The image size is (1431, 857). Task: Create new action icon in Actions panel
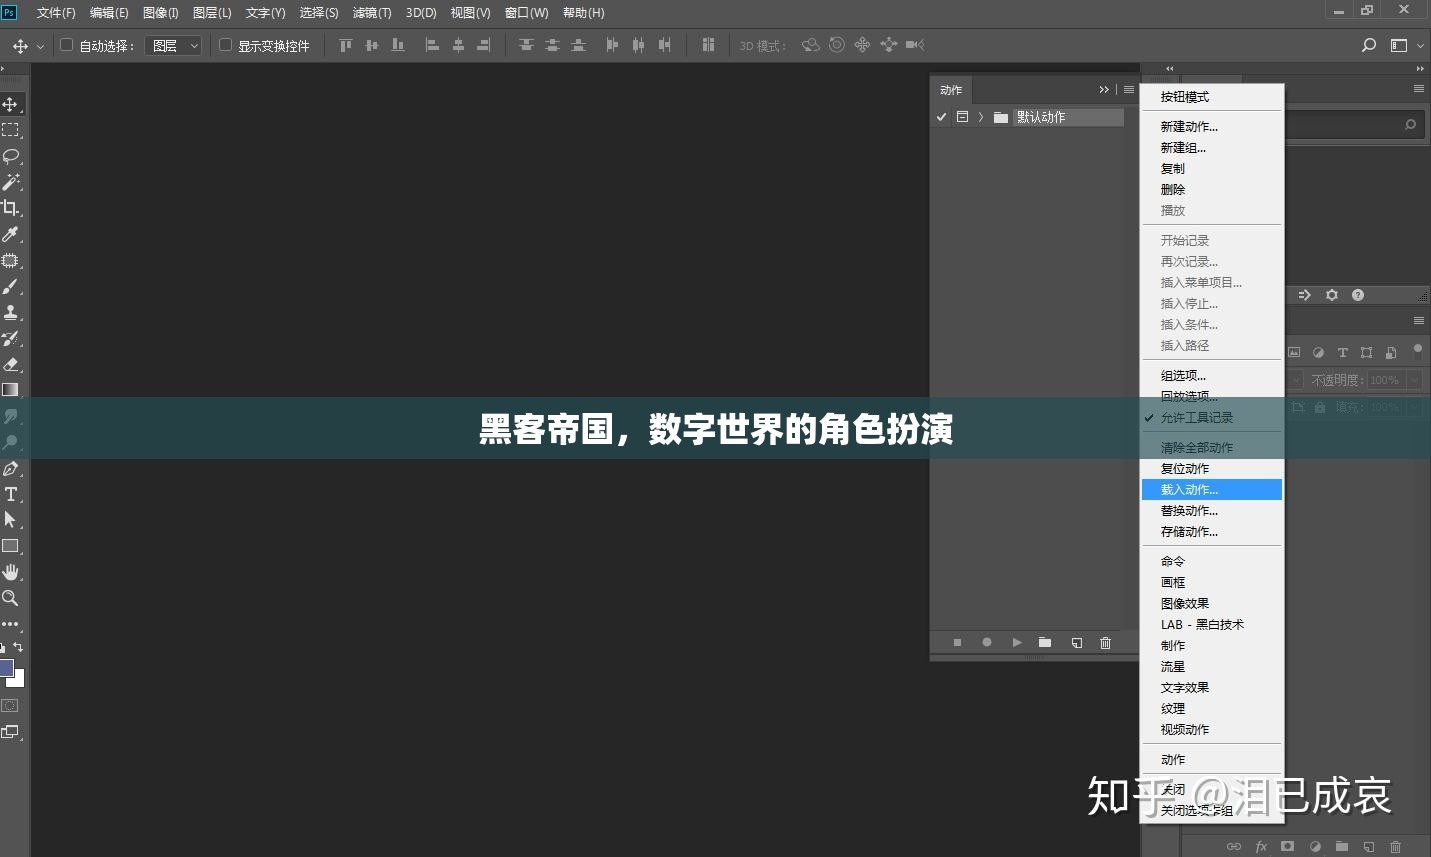[1077, 643]
